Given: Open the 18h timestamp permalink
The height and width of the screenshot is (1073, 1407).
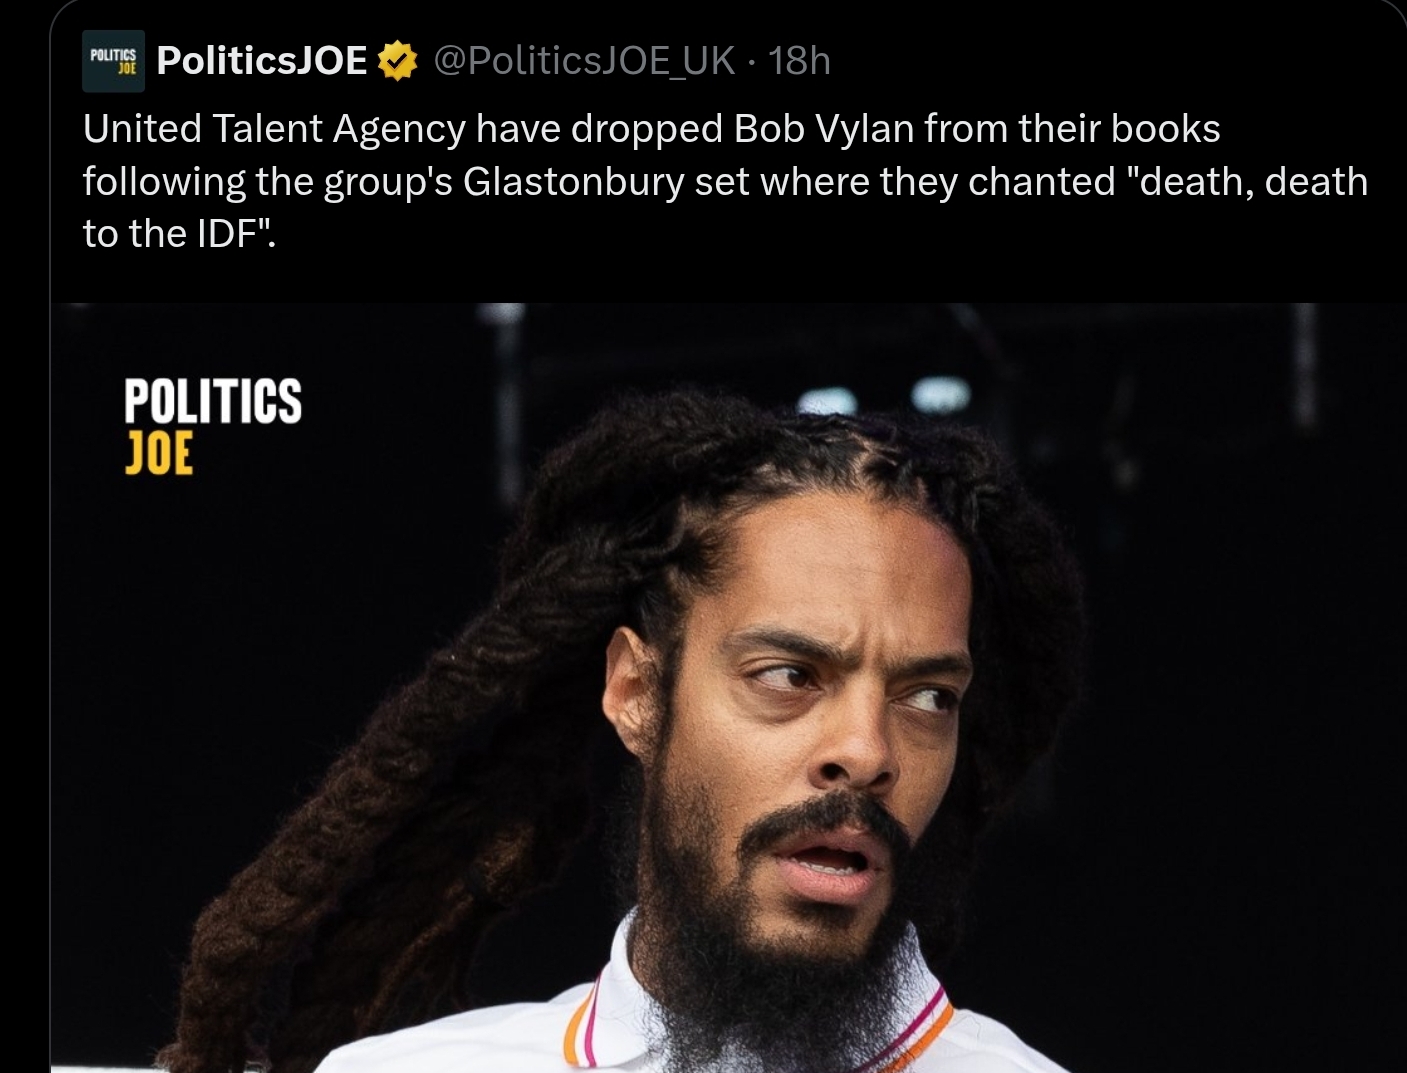Looking at the screenshot, I should tap(800, 61).
